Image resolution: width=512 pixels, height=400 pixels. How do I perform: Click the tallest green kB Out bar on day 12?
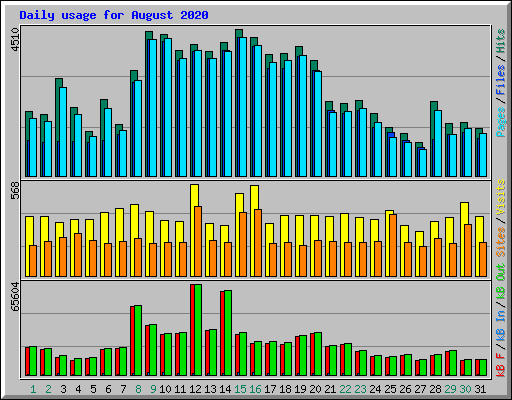(x=198, y=330)
